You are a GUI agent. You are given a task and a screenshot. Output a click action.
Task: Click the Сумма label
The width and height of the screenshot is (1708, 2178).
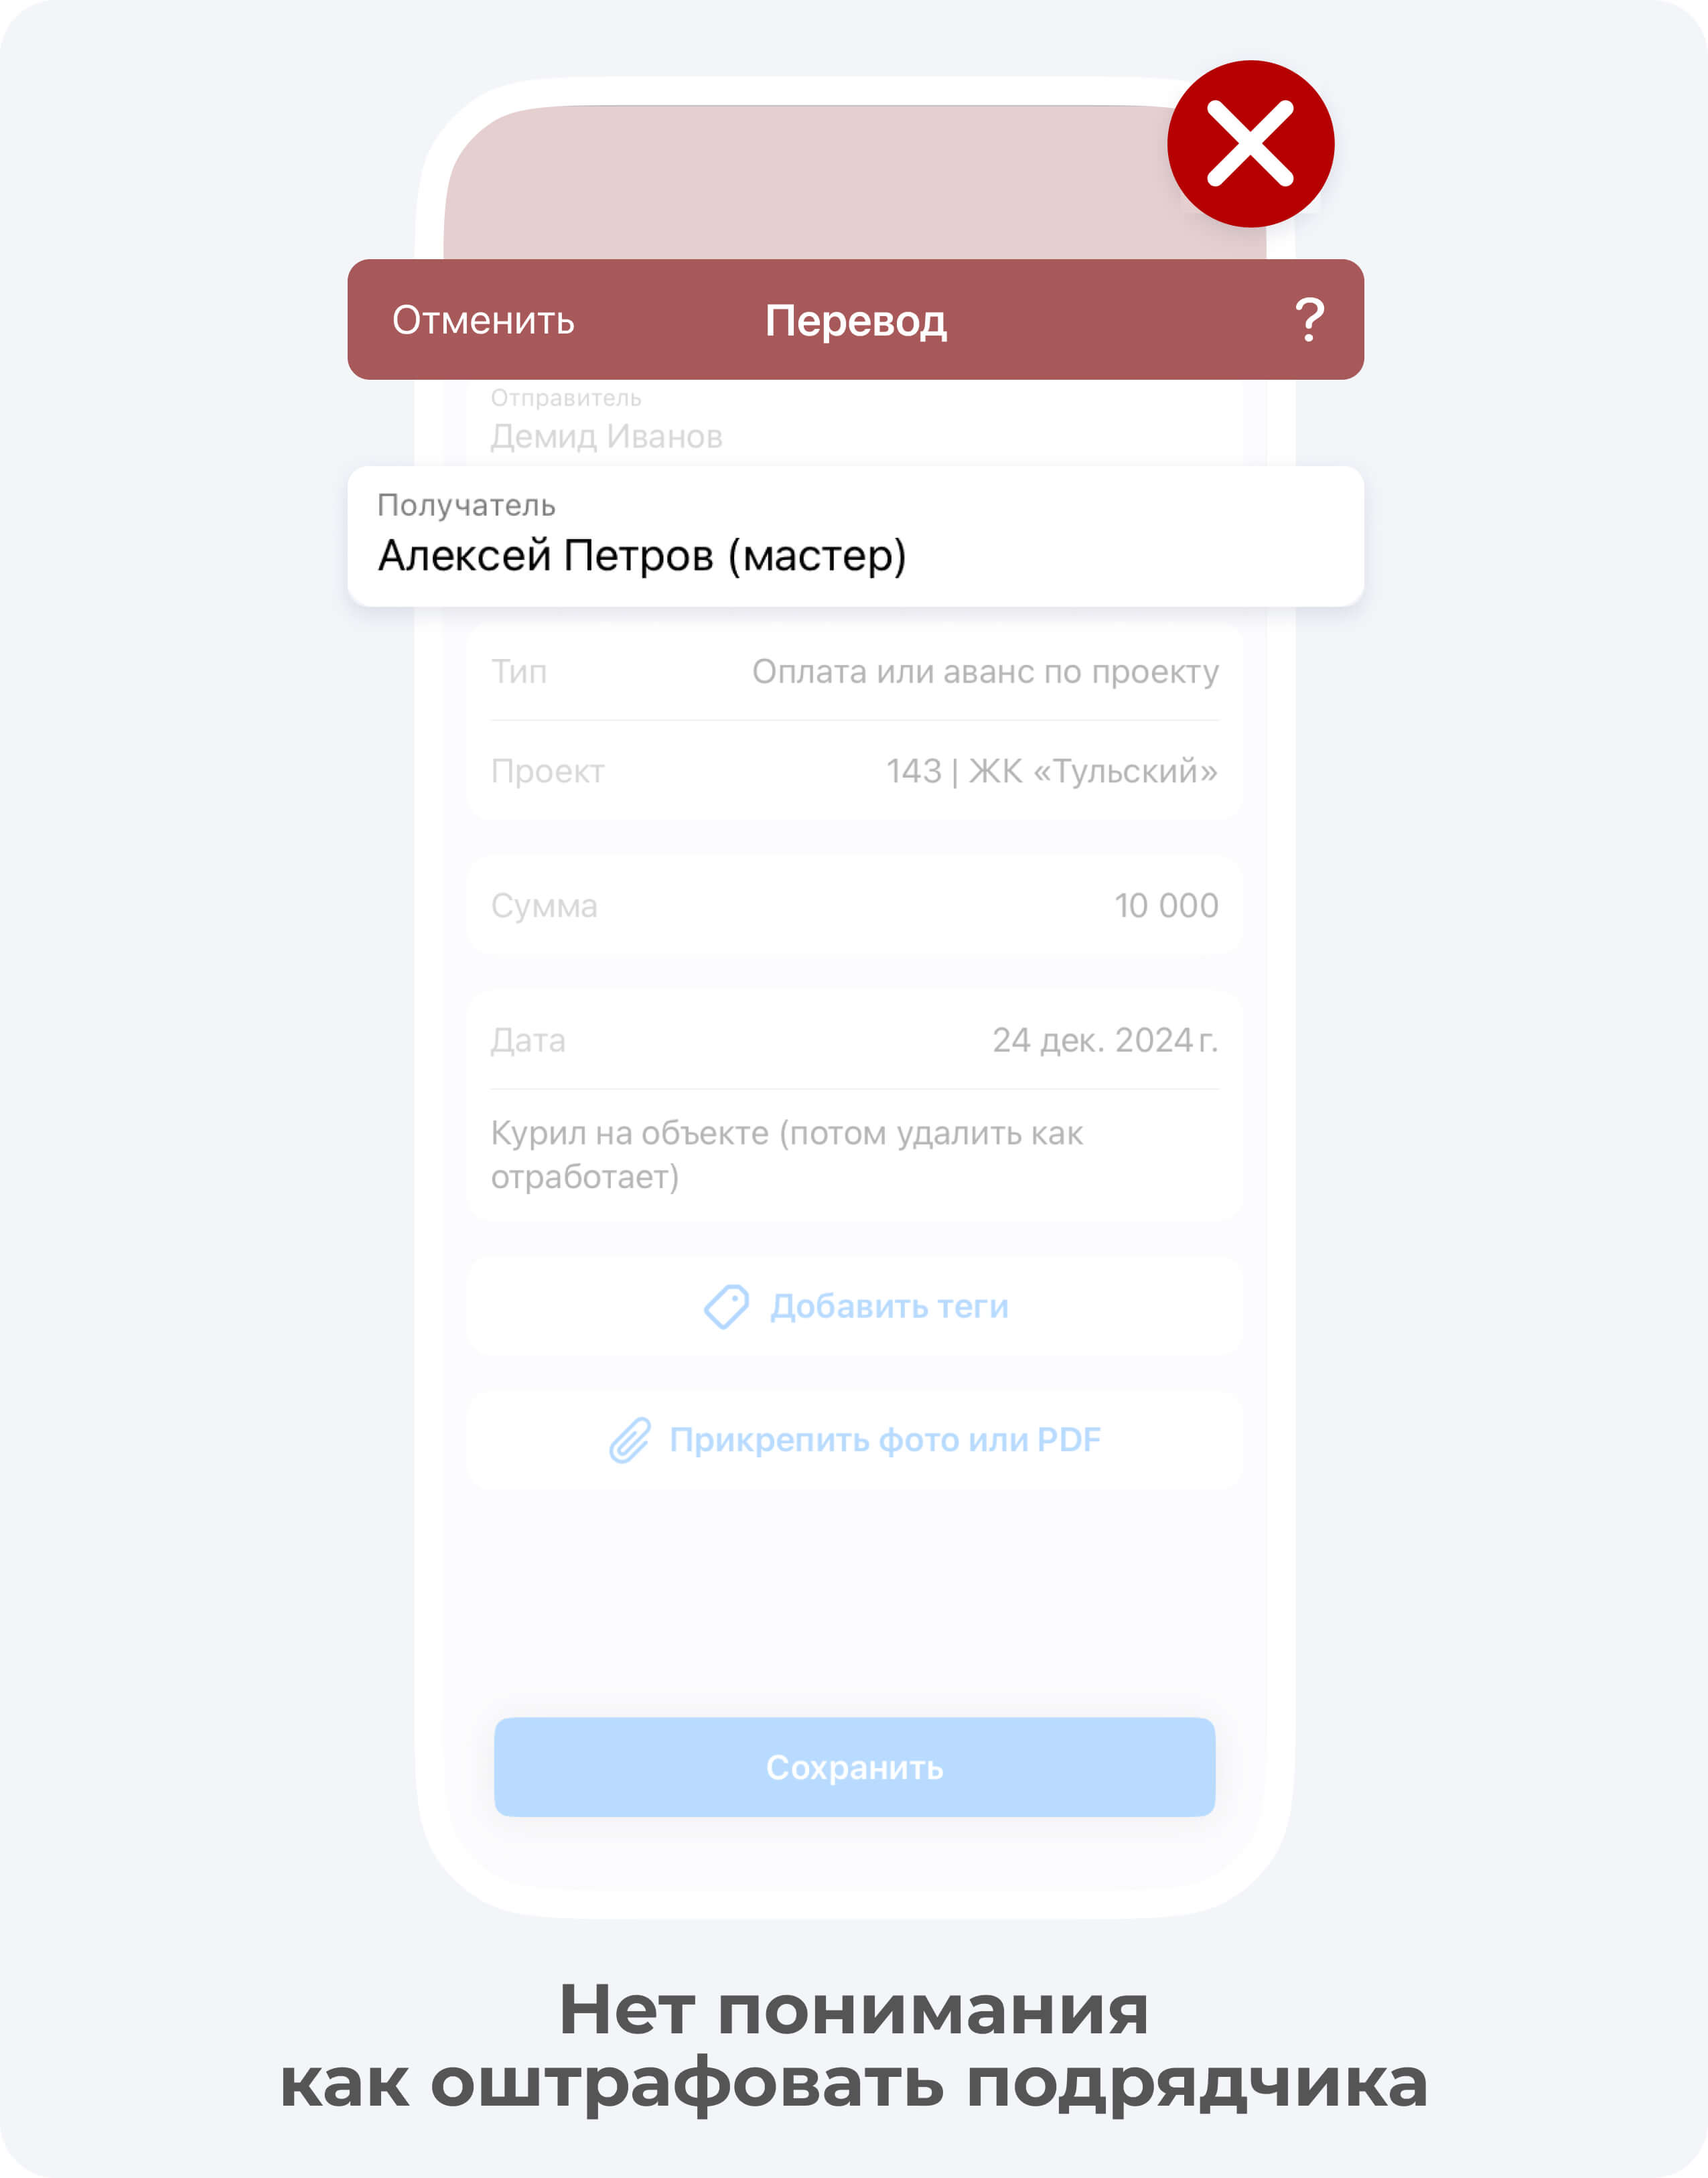point(544,905)
